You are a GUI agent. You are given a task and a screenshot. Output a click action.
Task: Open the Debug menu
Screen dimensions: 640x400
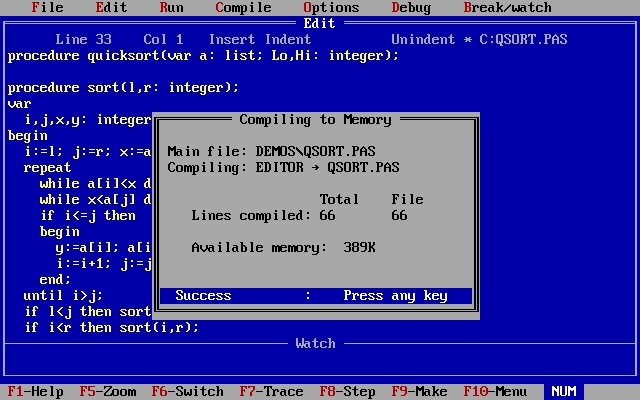point(411,8)
